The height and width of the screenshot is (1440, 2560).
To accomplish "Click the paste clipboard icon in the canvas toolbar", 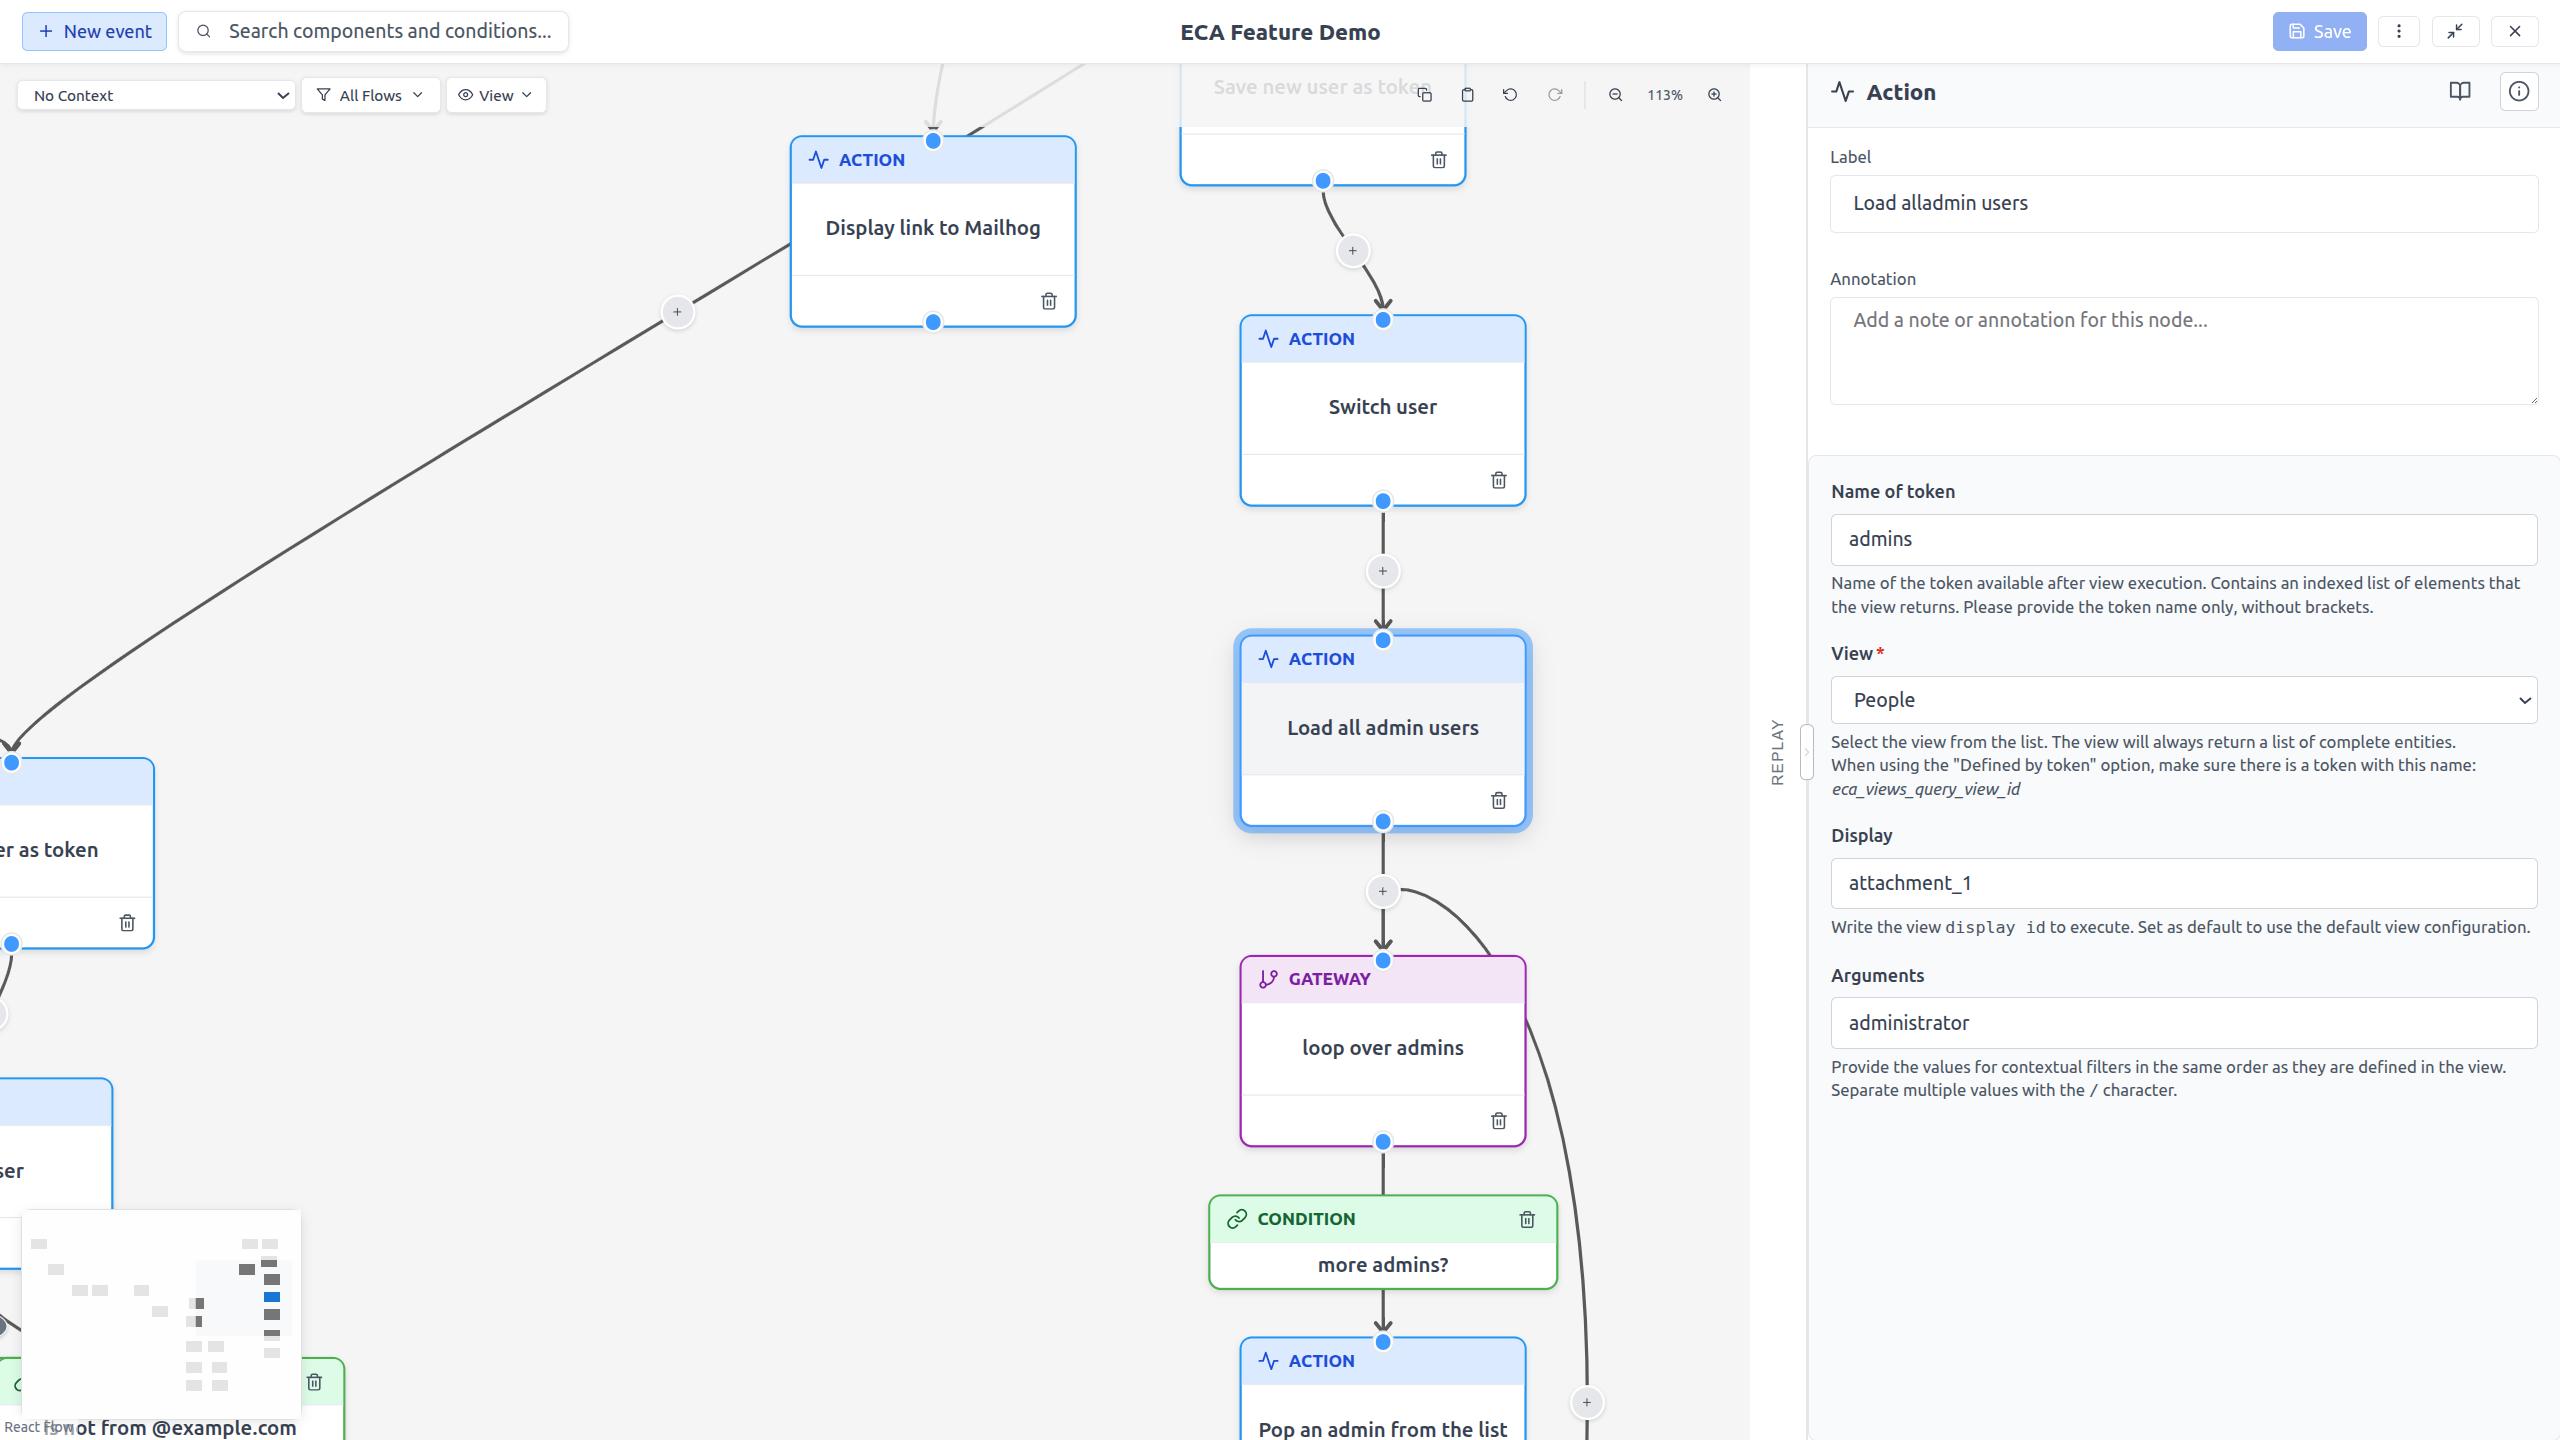I will click(1467, 94).
